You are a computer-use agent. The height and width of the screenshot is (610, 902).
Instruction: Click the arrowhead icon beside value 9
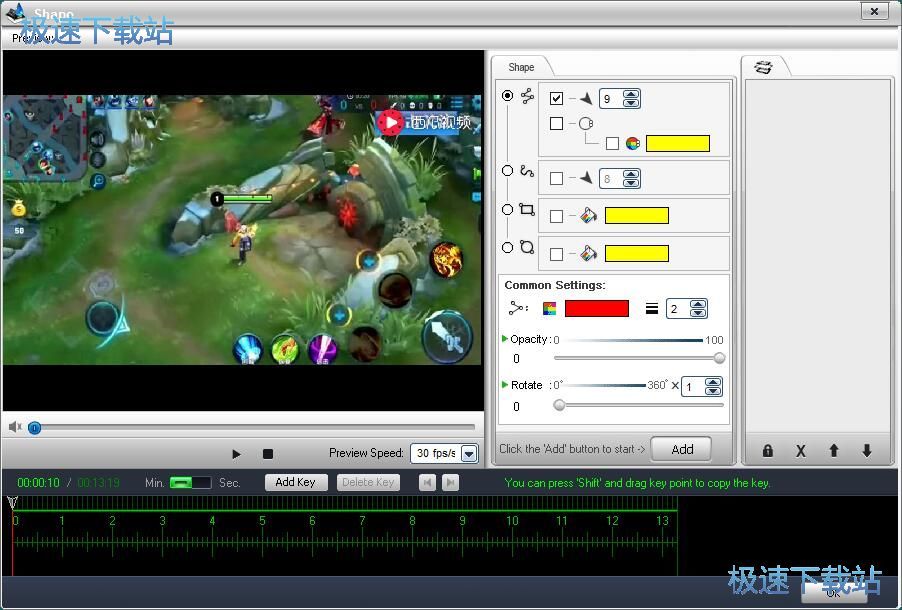point(586,98)
